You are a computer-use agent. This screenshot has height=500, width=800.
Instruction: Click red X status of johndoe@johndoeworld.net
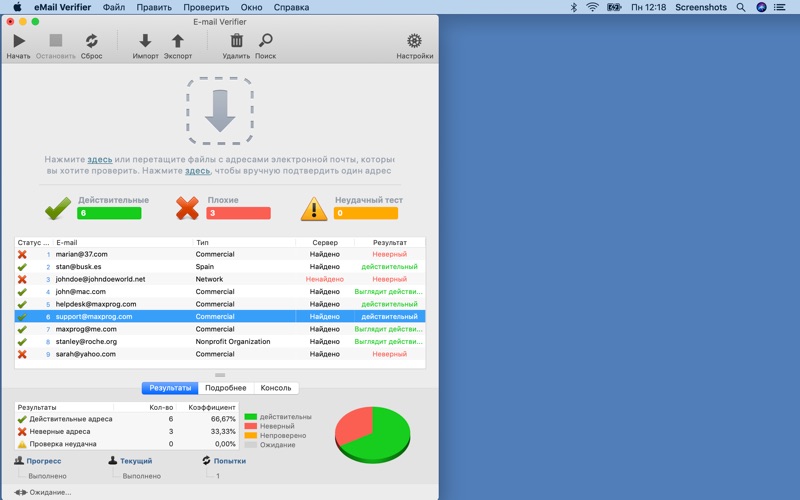coord(22,279)
